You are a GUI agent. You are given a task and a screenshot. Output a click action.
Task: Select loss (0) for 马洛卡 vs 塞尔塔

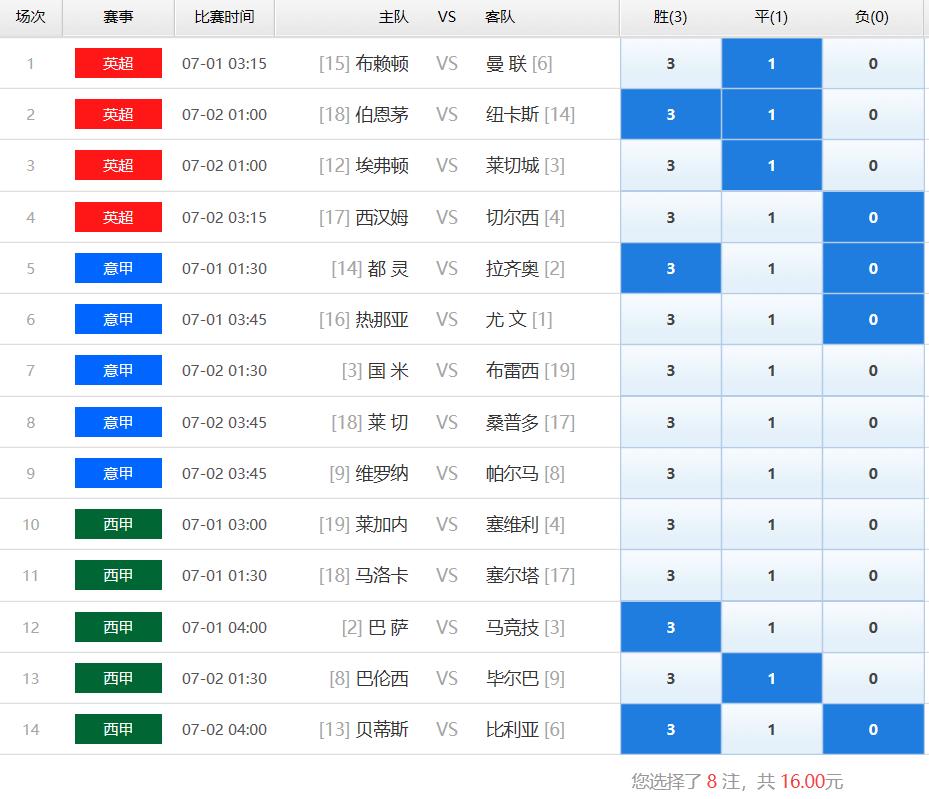tap(873, 575)
